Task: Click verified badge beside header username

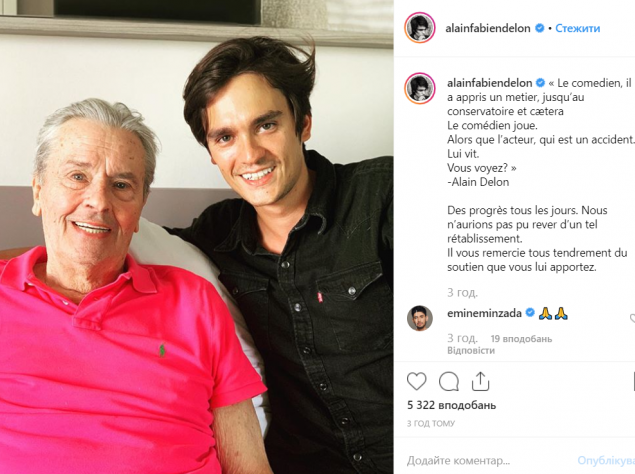Action: pyautogui.click(x=539, y=28)
